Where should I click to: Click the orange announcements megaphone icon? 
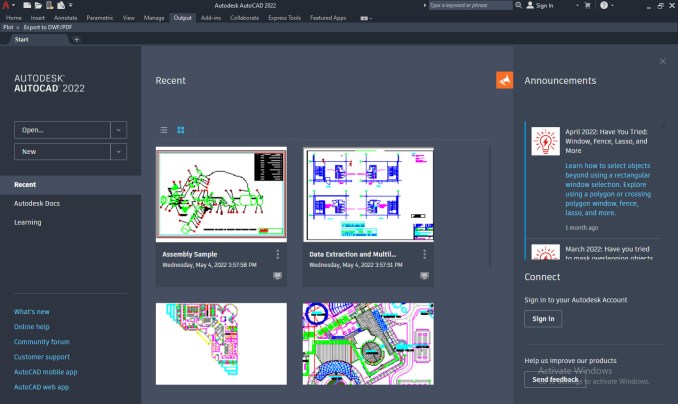click(x=505, y=80)
